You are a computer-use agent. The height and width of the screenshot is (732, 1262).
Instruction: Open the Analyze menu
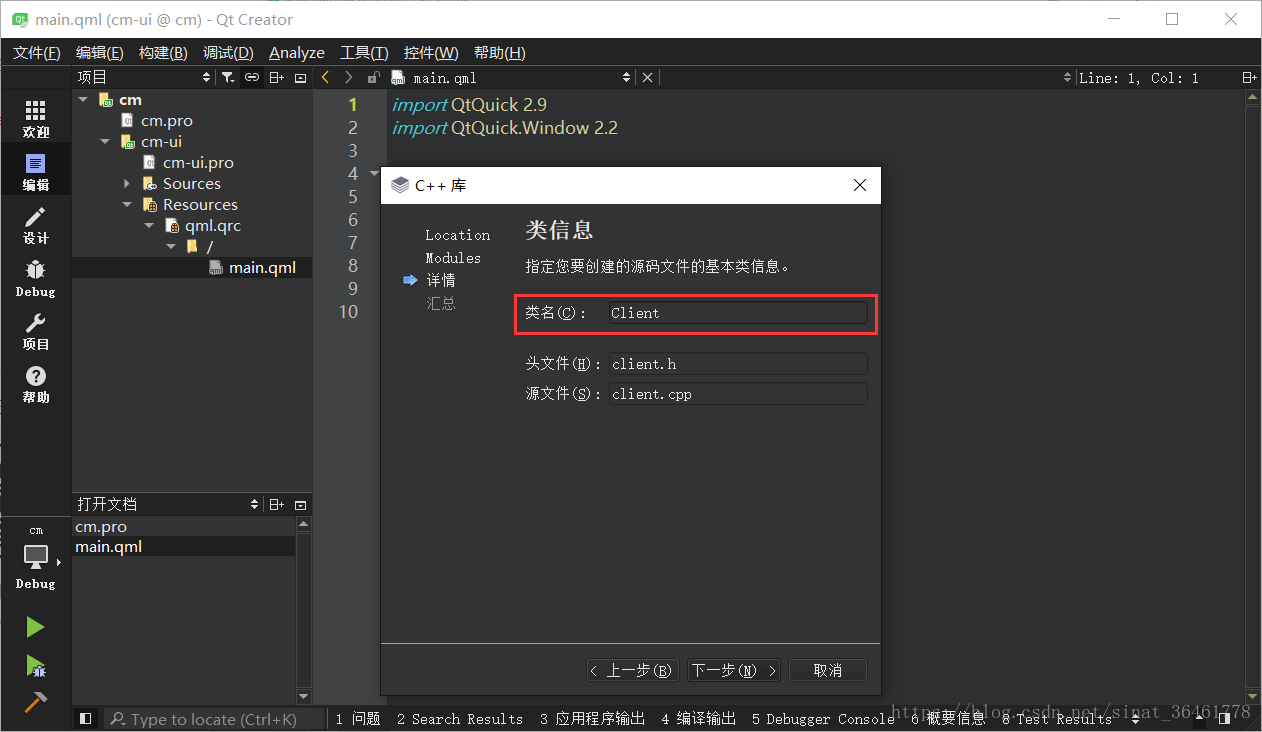(297, 52)
